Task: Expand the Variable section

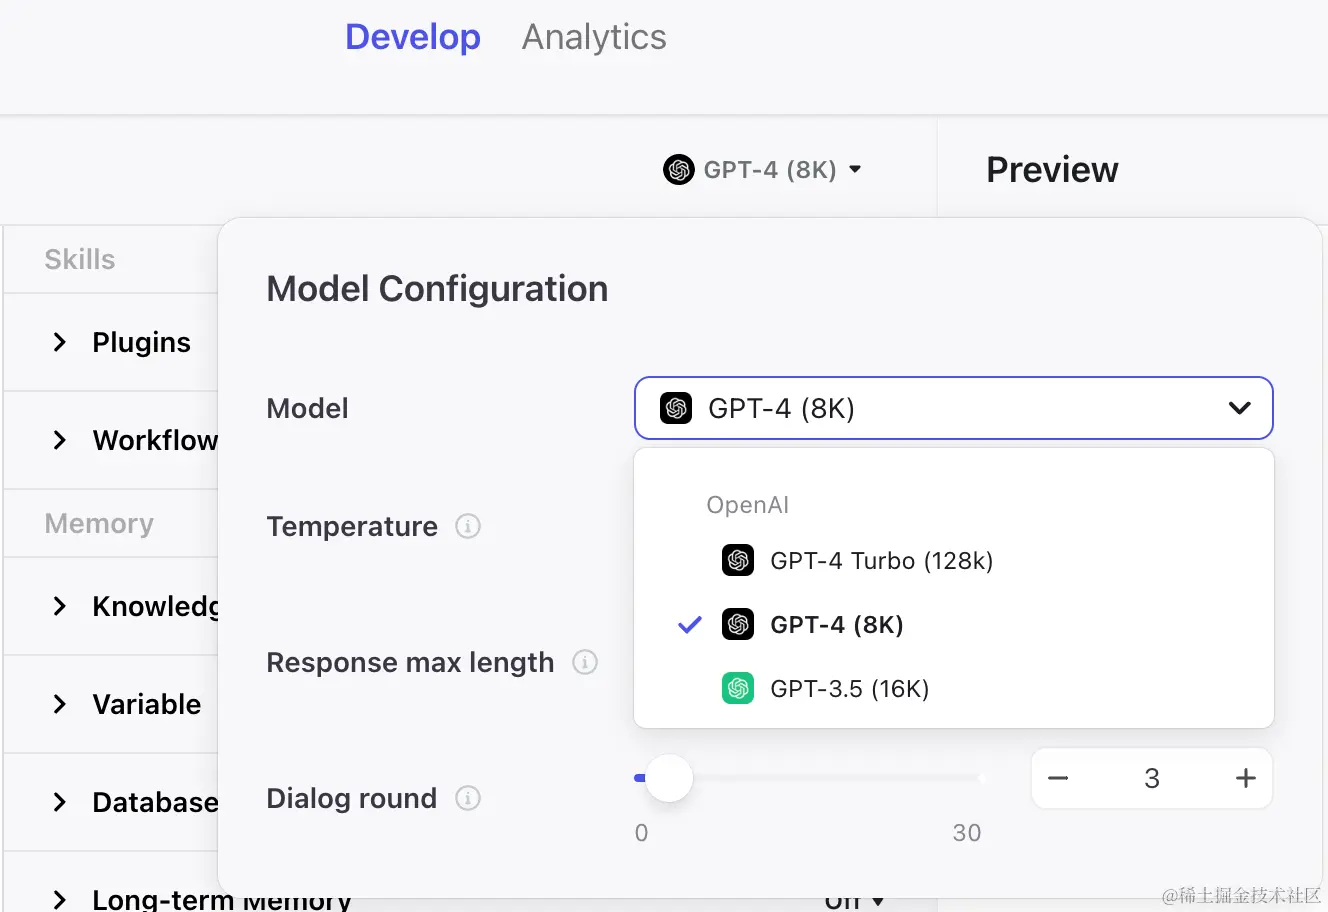Action: tap(60, 704)
